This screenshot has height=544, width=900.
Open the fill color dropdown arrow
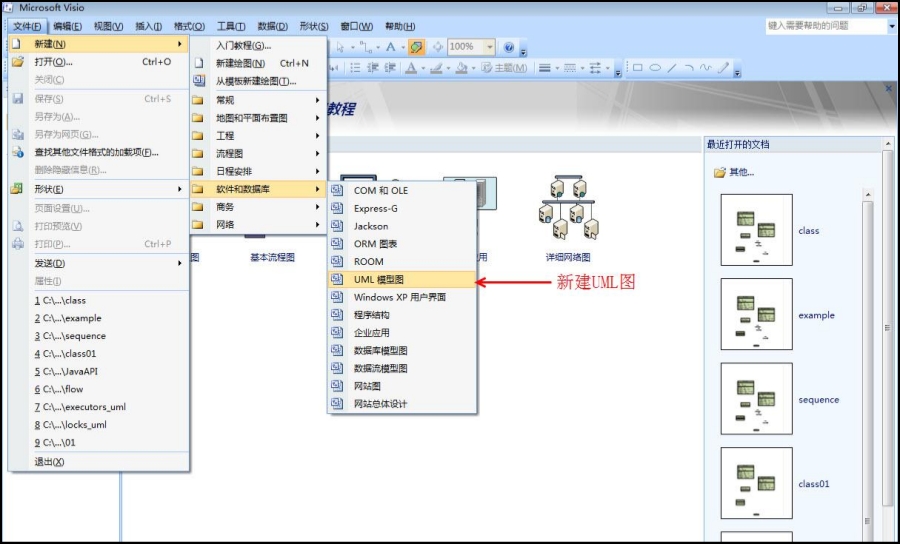[x=474, y=68]
